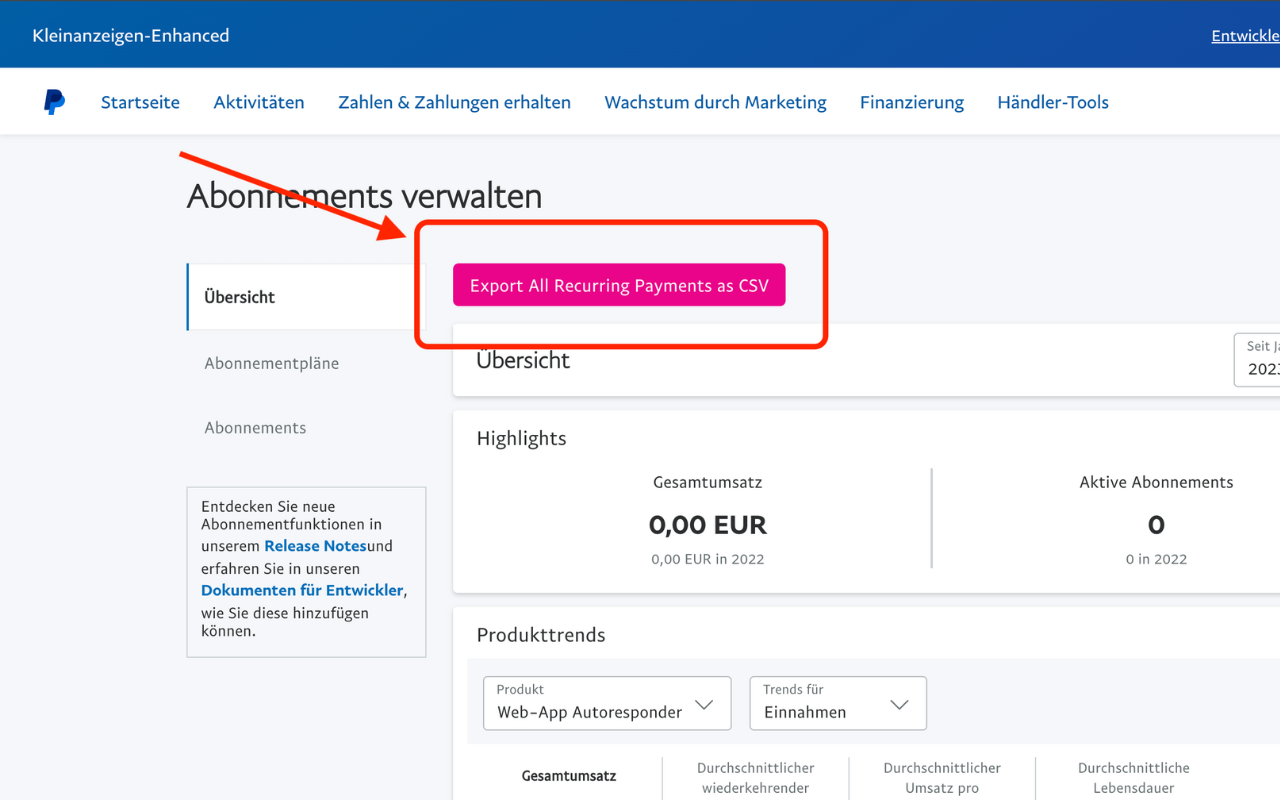This screenshot has height=800, width=1280.
Task: Select Übersicht in the sidebar
Action: (x=239, y=296)
